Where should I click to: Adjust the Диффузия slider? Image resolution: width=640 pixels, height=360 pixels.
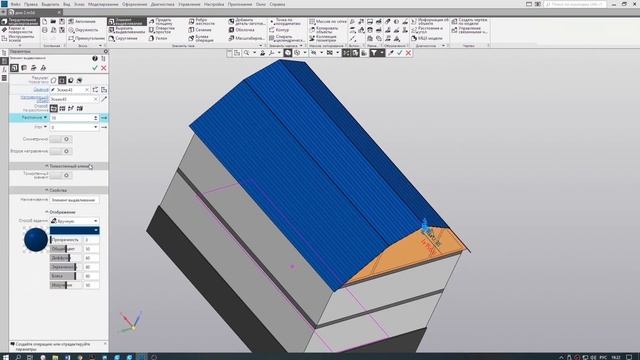tap(66, 258)
